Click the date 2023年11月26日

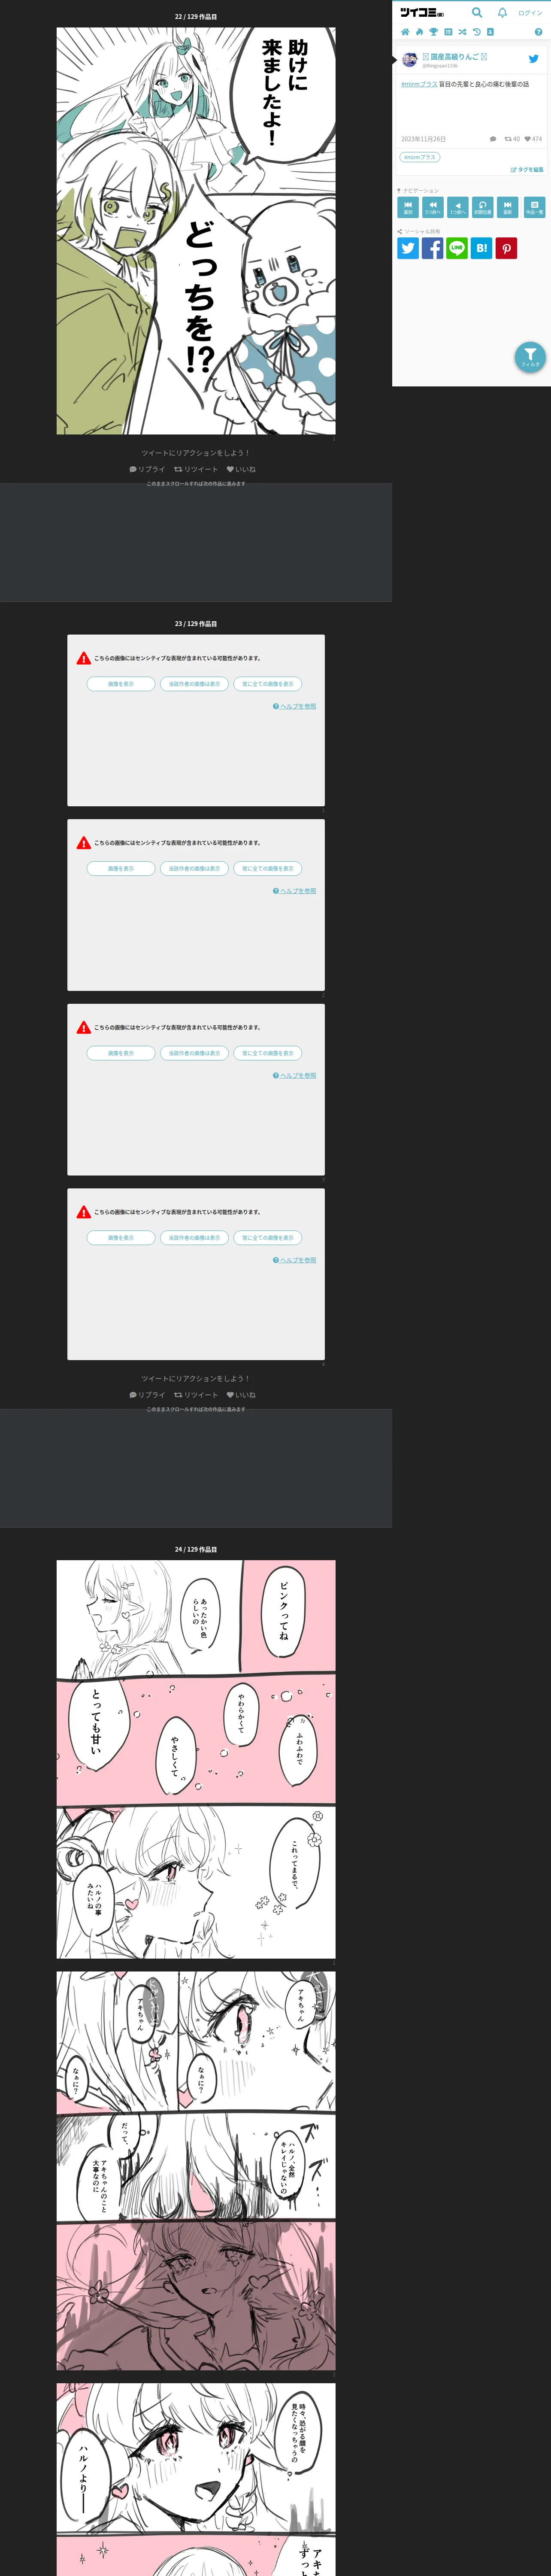[x=424, y=139]
